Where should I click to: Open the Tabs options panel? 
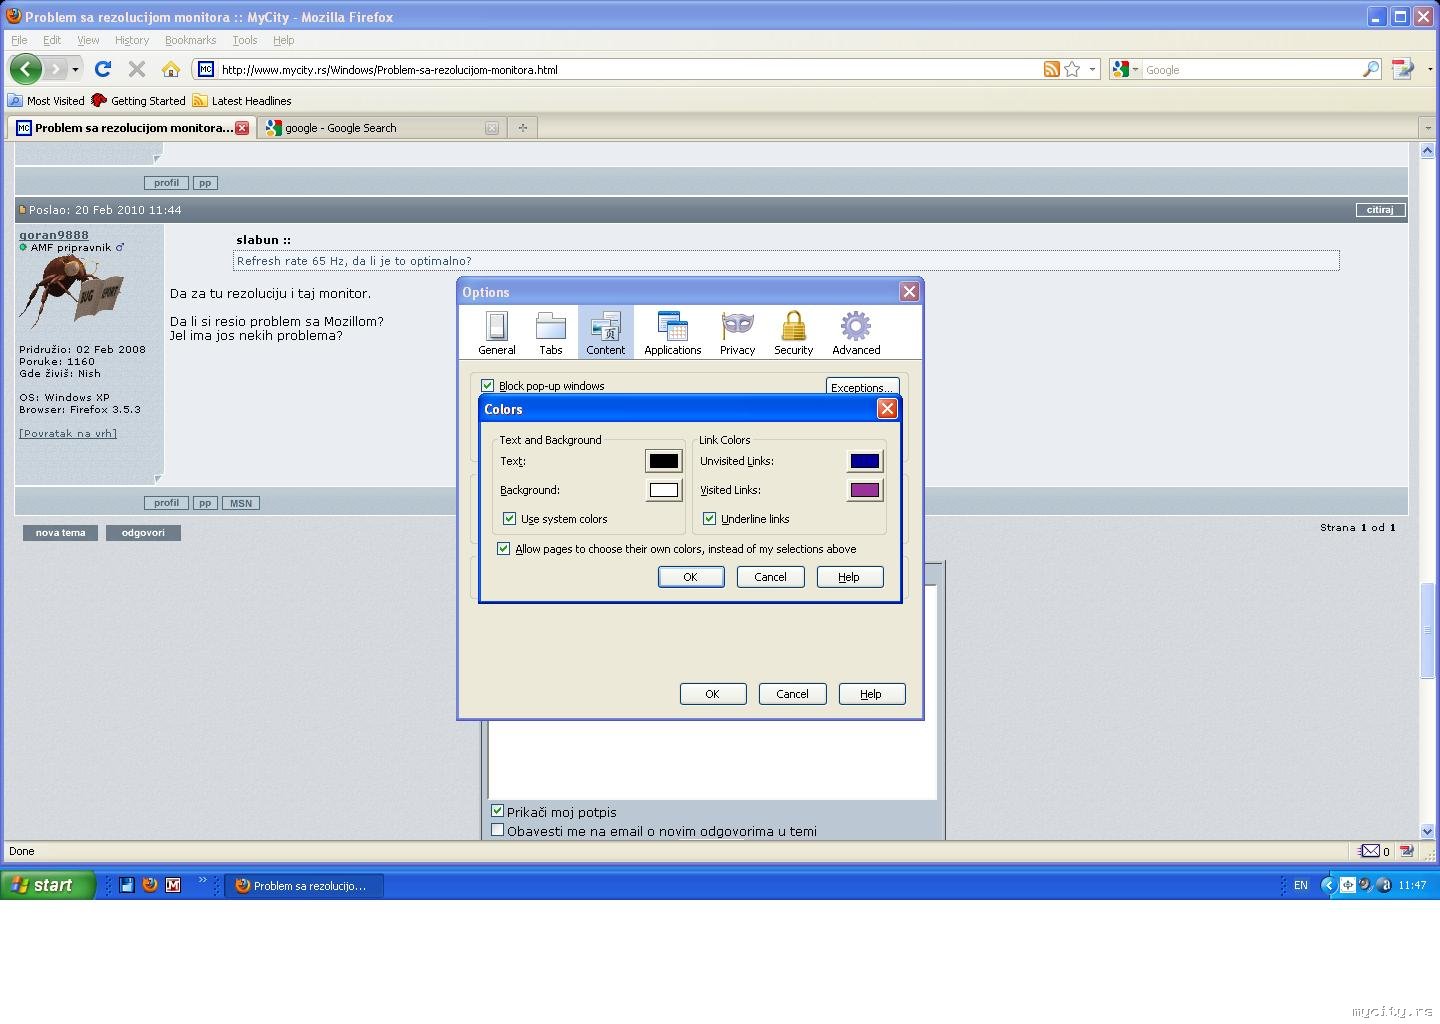[x=551, y=333]
